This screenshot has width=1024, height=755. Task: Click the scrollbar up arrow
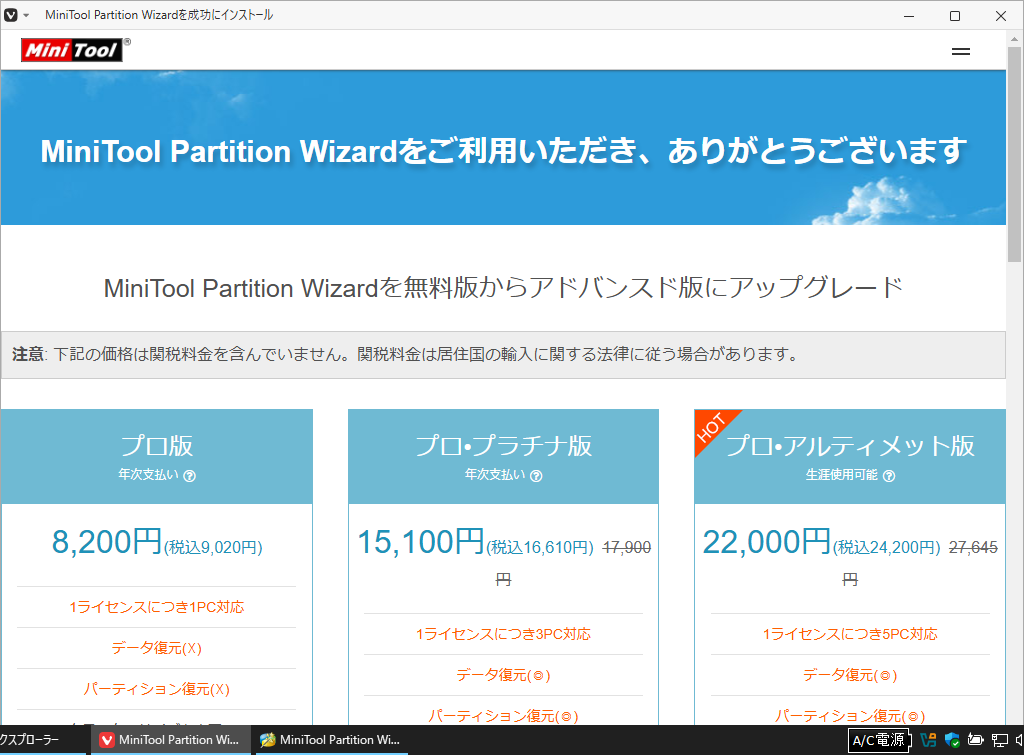(x=1014, y=39)
